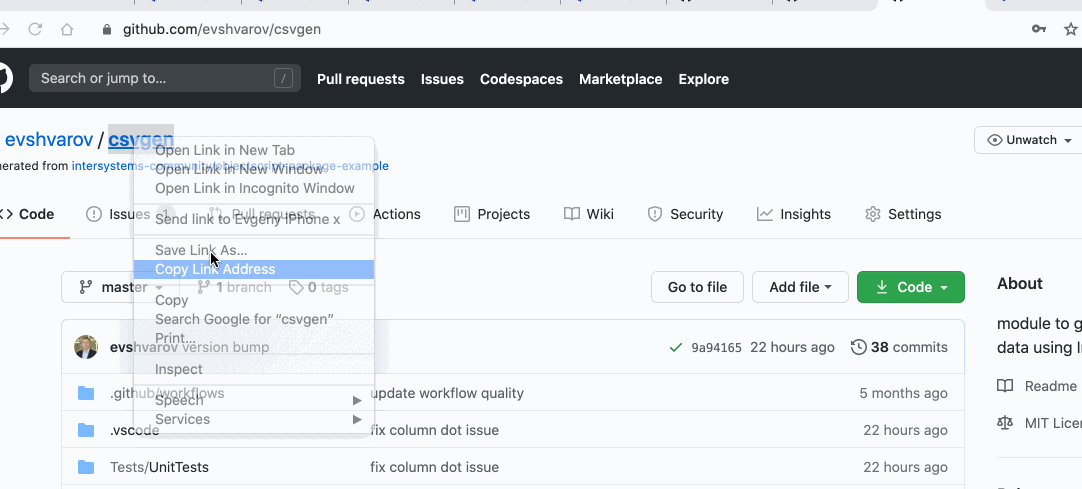Click Pull requests in GitHub header
The height and width of the screenshot is (489, 1082).
click(x=361, y=79)
